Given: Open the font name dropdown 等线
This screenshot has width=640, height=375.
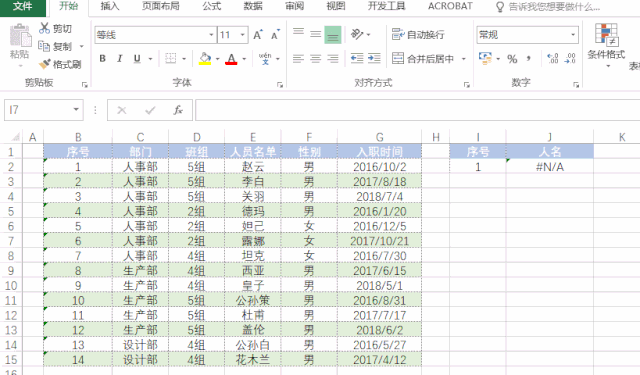Looking at the screenshot, I should [x=211, y=35].
